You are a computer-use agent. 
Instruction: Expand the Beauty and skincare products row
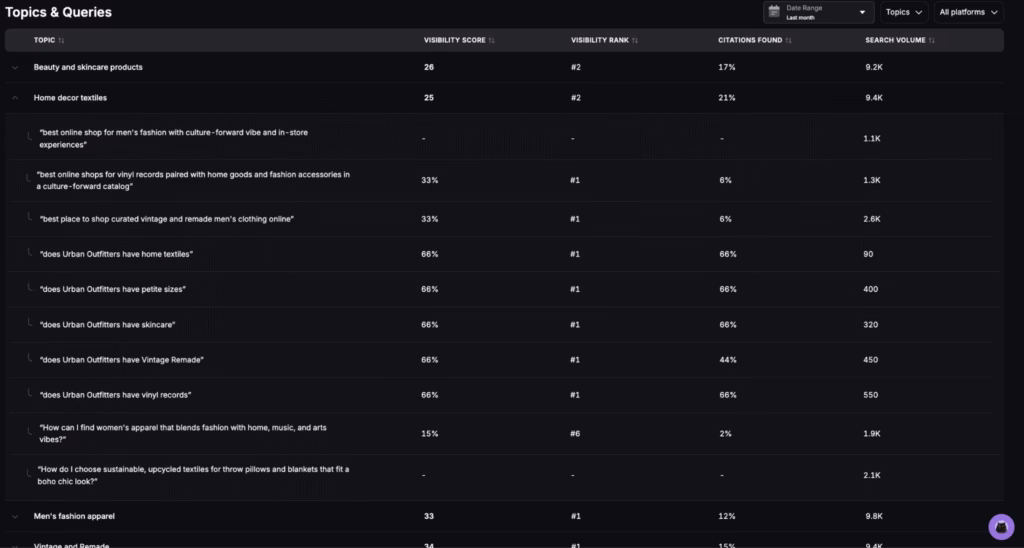point(15,67)
